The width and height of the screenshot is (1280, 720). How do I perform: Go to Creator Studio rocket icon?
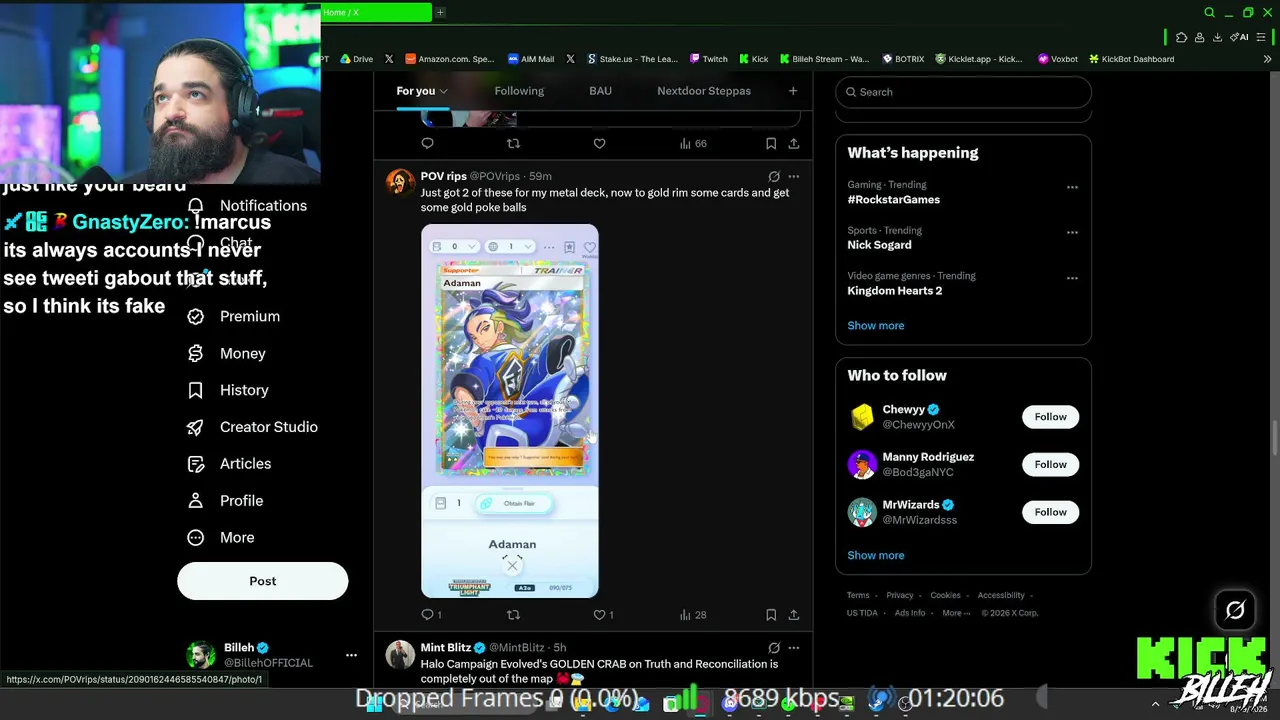point(196,427)
